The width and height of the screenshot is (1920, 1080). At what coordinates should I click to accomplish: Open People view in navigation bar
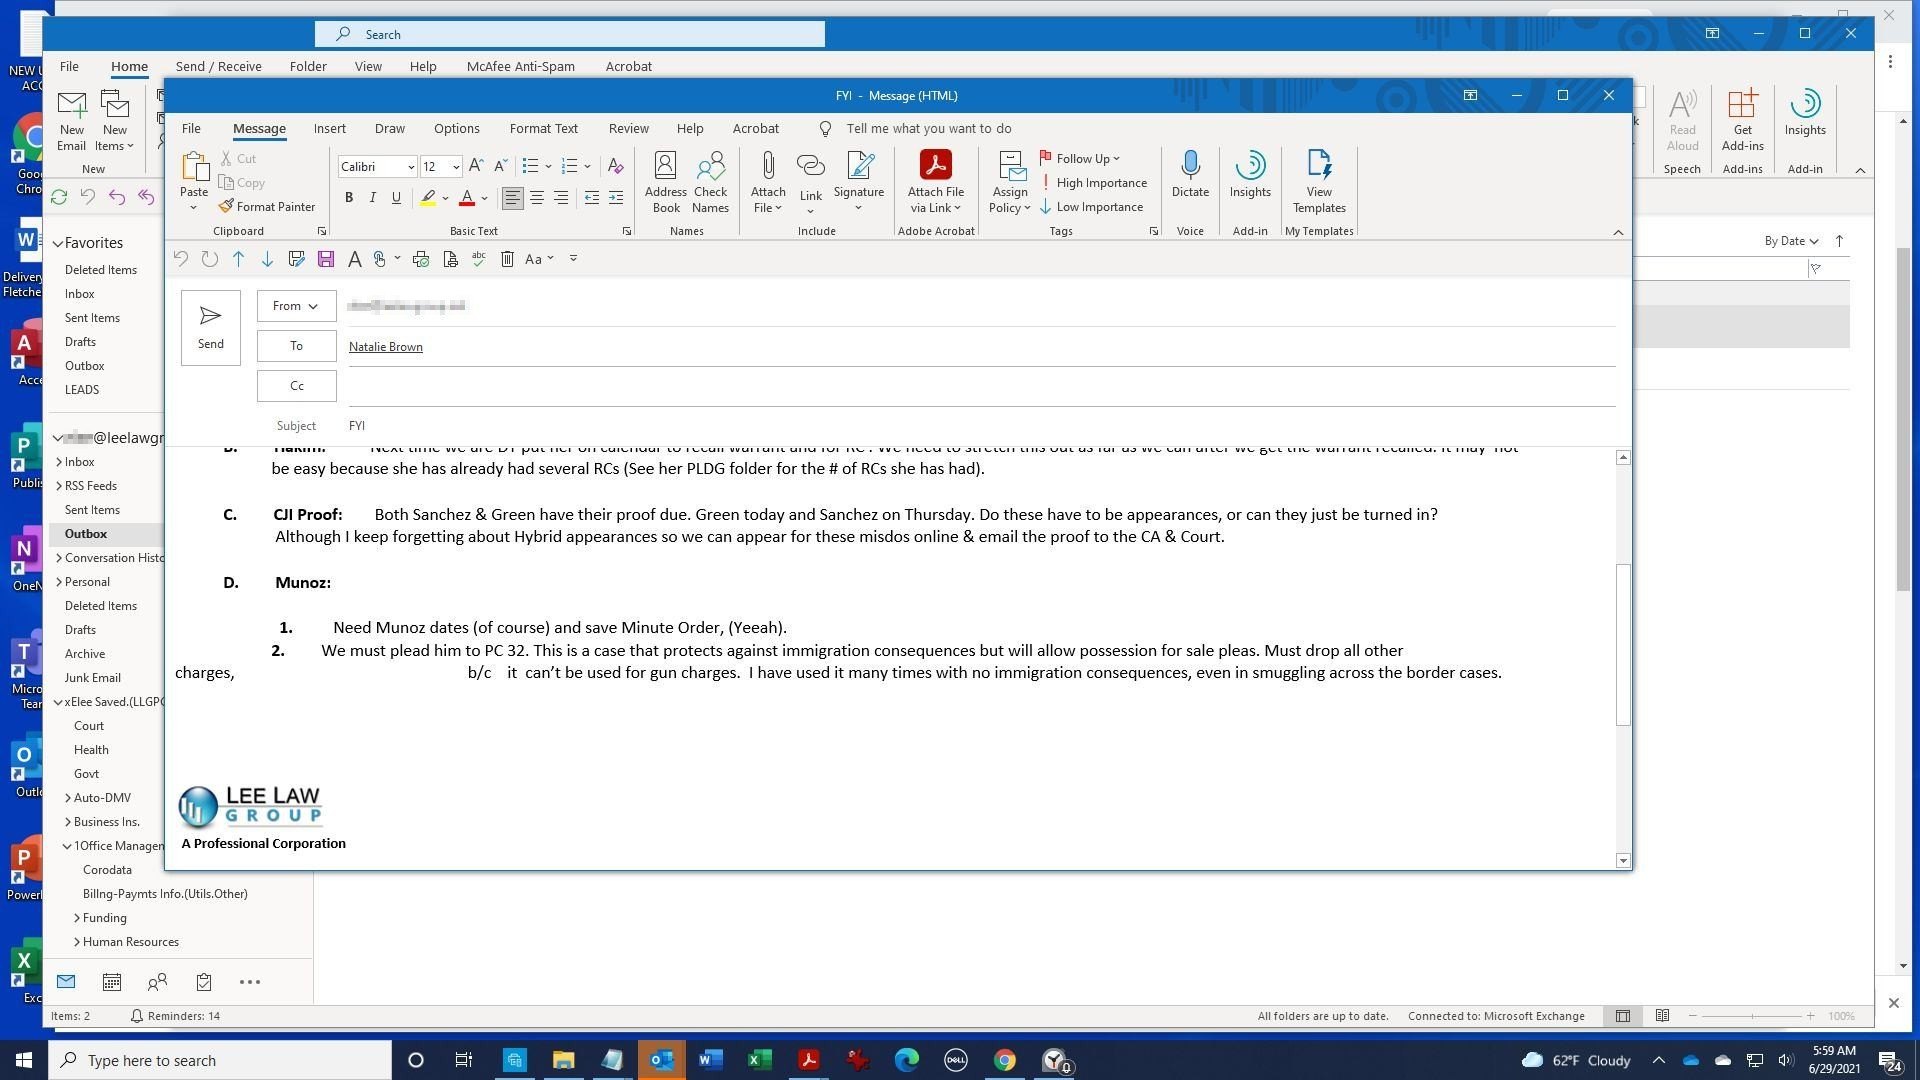click(x=157, y=982)
